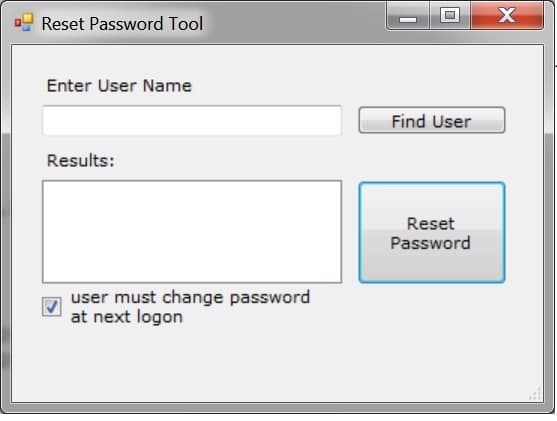
Task: Uncheck user must change password checkbox
Action: [x=52, y=307]
